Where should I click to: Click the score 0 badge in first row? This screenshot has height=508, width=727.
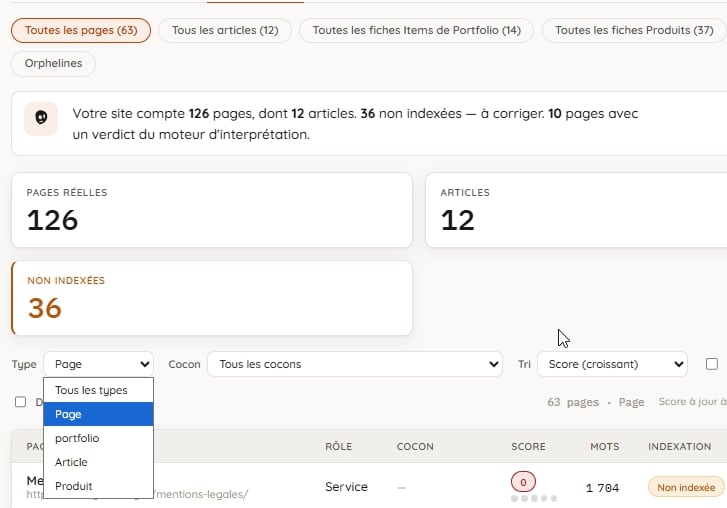coord(523,483)
